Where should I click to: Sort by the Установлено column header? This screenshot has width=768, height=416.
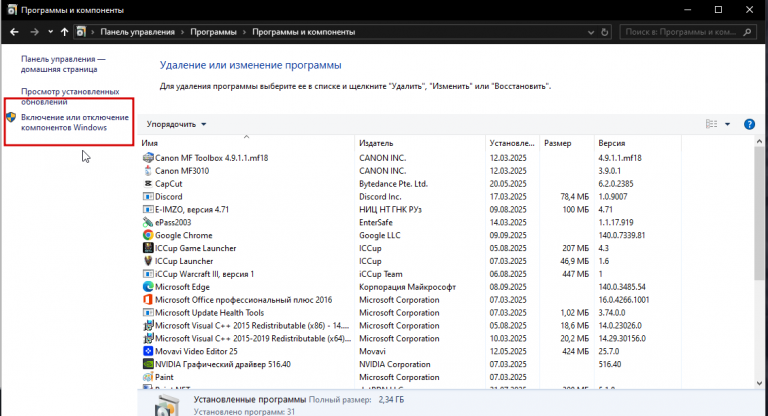[512, 143]
